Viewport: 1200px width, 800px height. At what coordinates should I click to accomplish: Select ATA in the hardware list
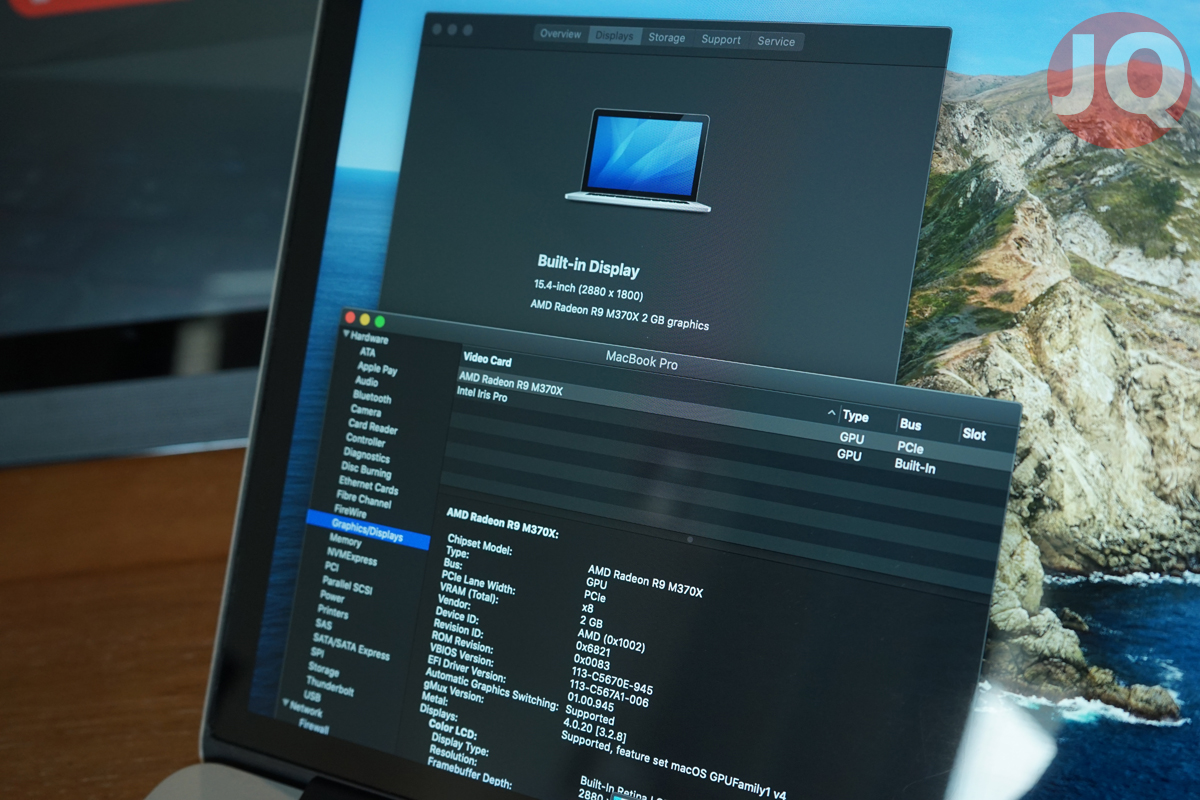(x=368, y=352)
